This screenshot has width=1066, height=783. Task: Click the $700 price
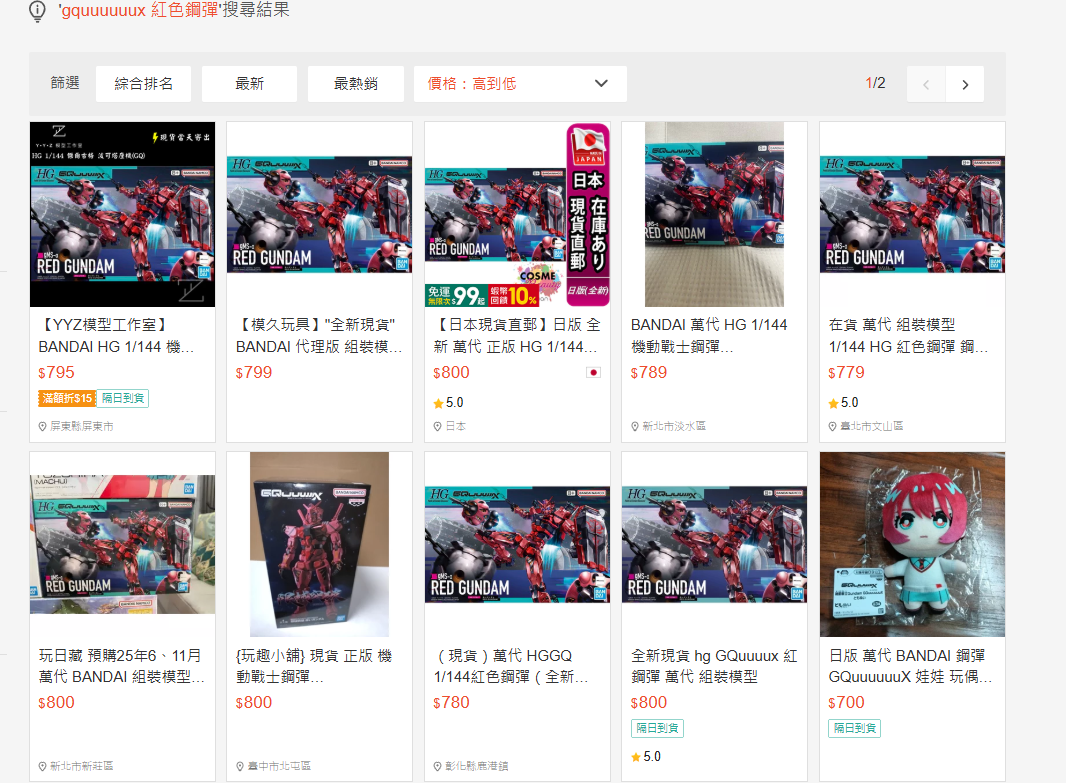click(x=846, y=702)
